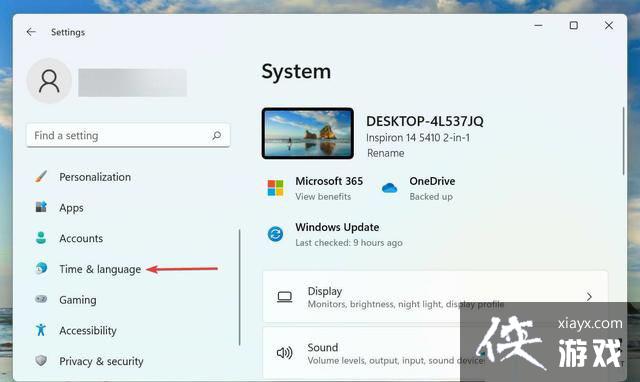Open OneDrive Backed up status

click(x=431, y=196)
